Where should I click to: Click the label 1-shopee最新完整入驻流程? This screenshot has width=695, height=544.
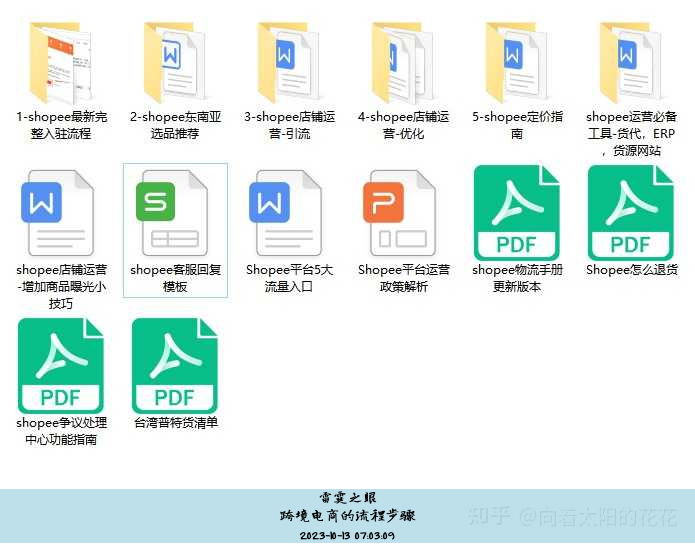click(61, 125)
